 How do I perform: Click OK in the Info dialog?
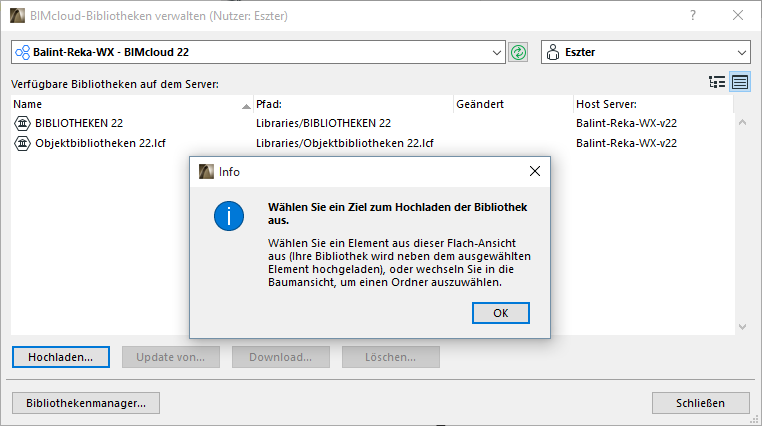pyautogui.click(x=501, y=313)
